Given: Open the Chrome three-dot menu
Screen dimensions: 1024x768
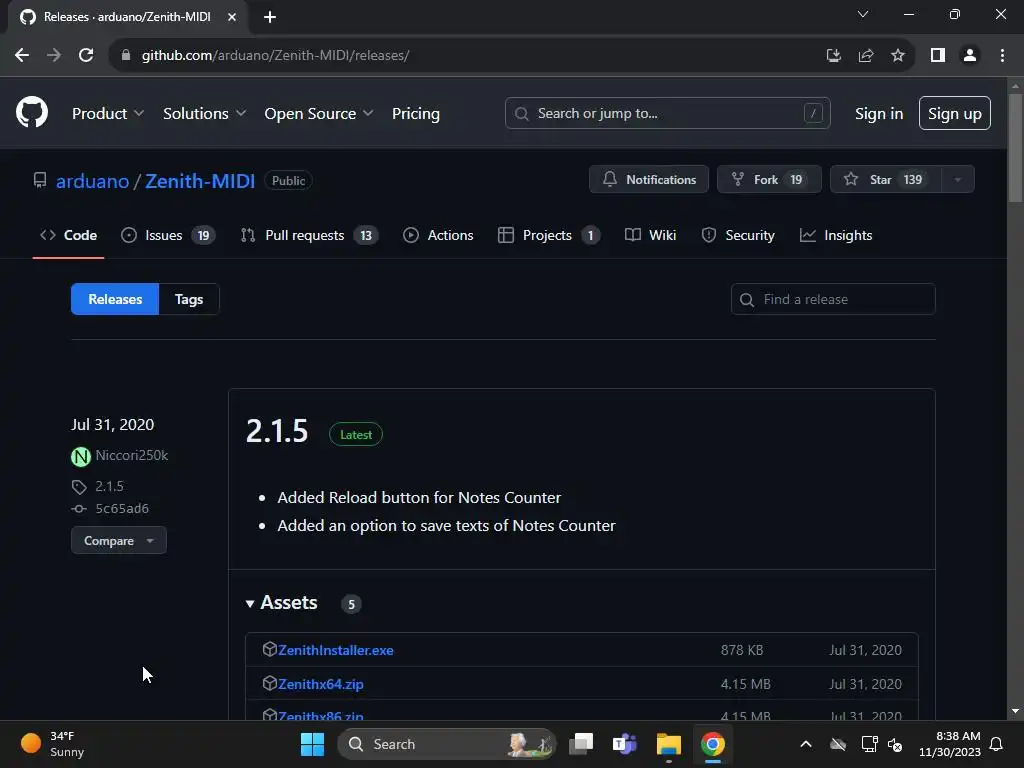Looking at the screenshot, I should pyautogui.click(x=1002, y=56).
